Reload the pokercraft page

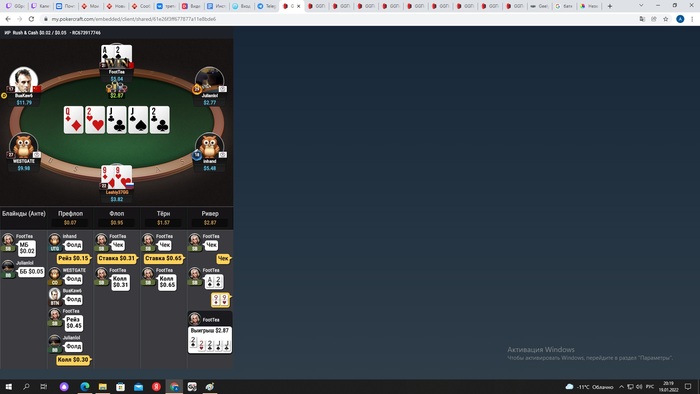(31, 19)
